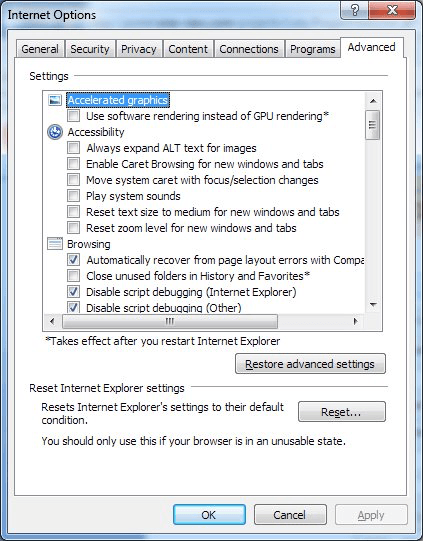The height and width of the screenshot is (541, 423).
Task: Click the Browsing category icon
Action: click(55, 244)
